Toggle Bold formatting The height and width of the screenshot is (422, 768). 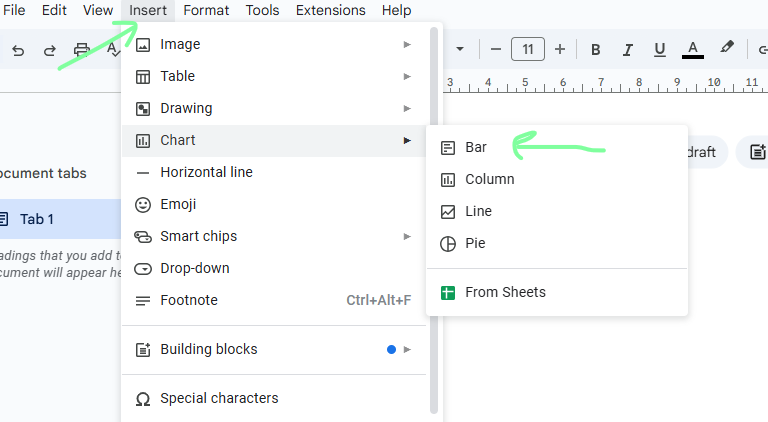tap(595, 49)
